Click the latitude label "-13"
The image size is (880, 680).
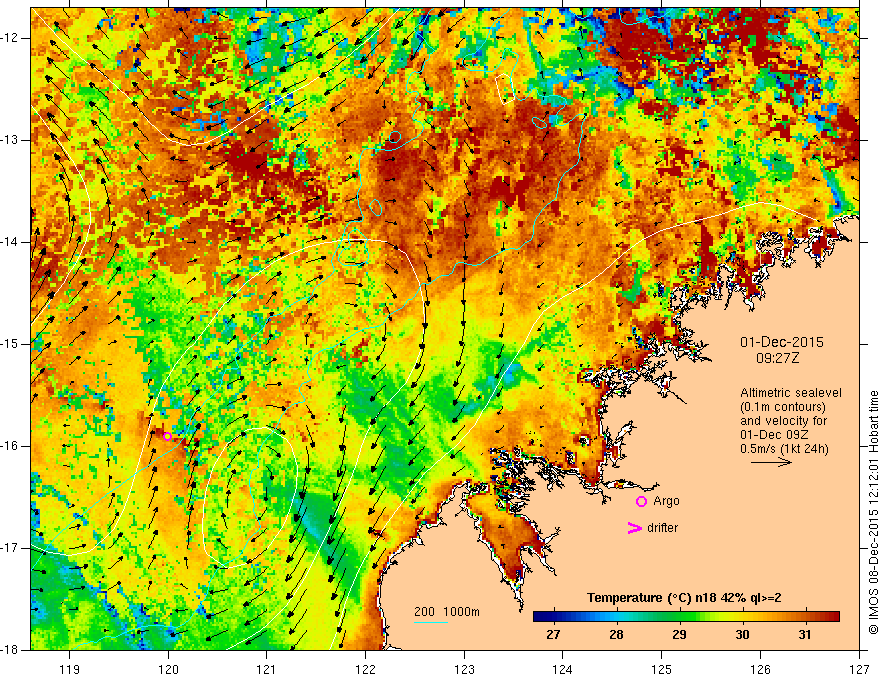pos(10,140)
